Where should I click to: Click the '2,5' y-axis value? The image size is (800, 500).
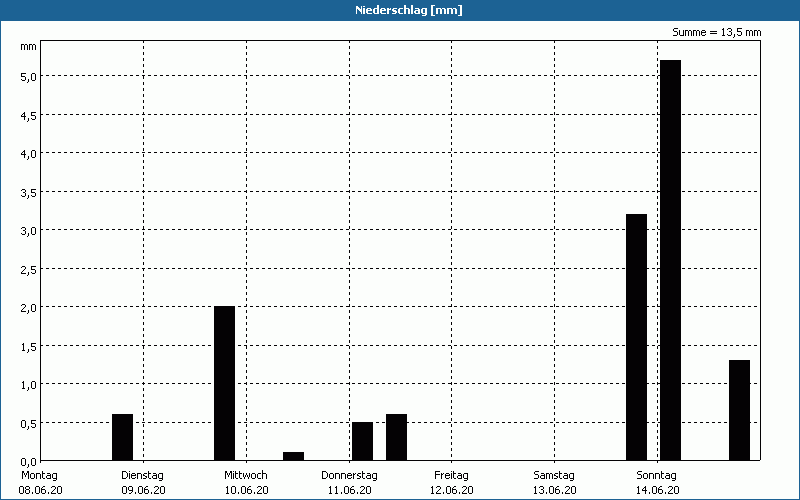point(28,269)
